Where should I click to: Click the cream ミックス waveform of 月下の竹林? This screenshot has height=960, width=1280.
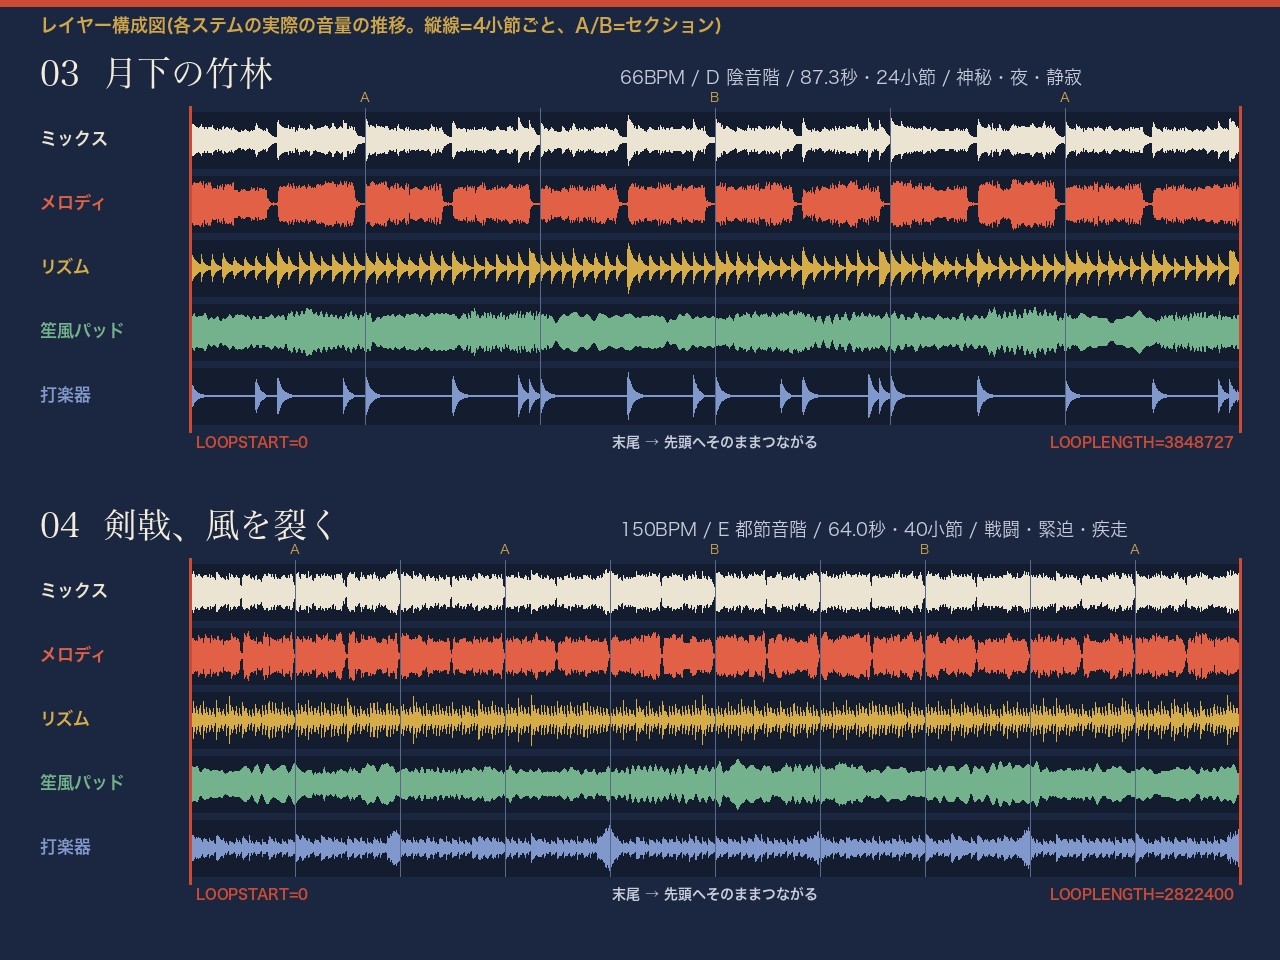tap(715, 139)
